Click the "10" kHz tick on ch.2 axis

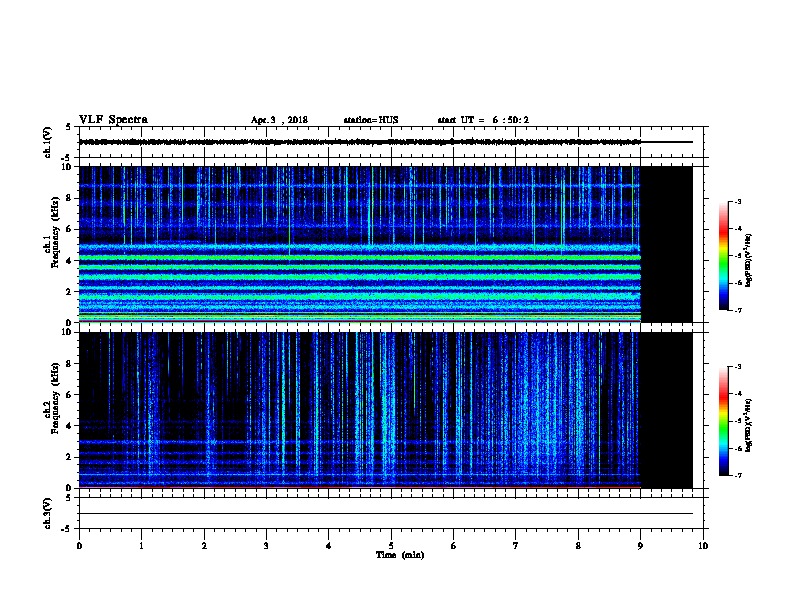67,332
